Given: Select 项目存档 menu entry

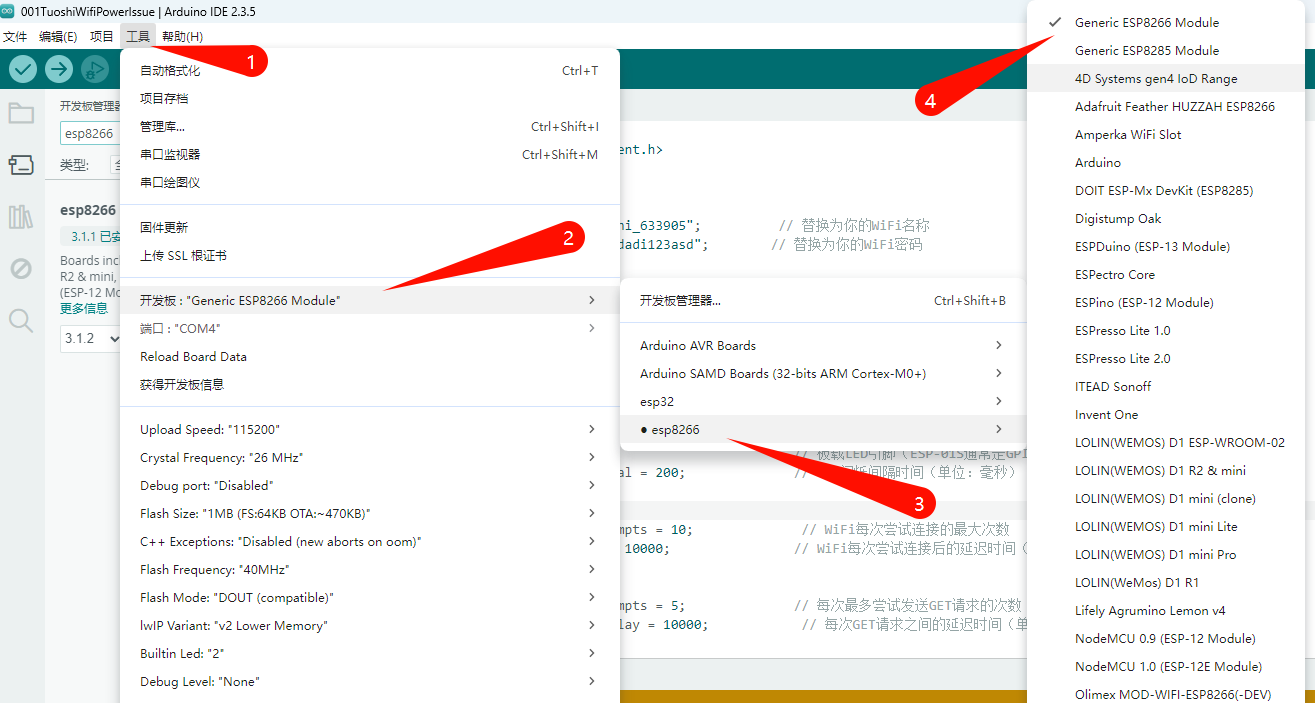Looking at the screenshot, I should tap(370, 99).
